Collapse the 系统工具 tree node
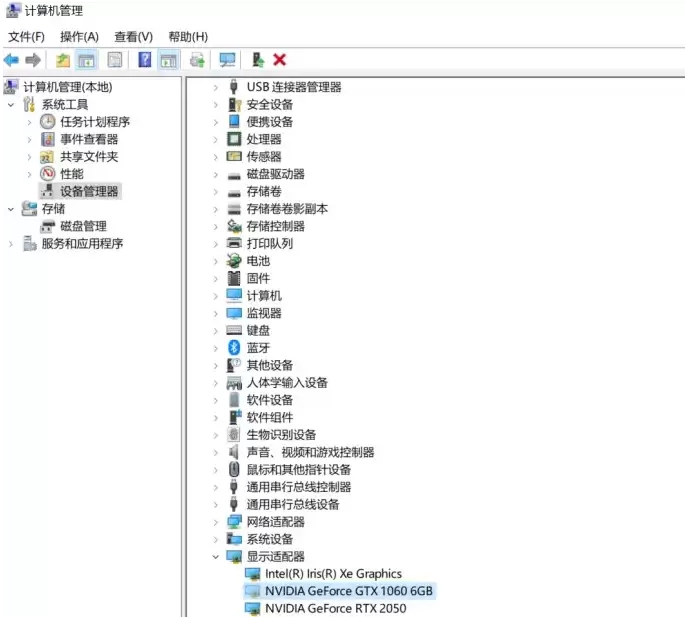This screenshot has width=685, height=617. 11,105
